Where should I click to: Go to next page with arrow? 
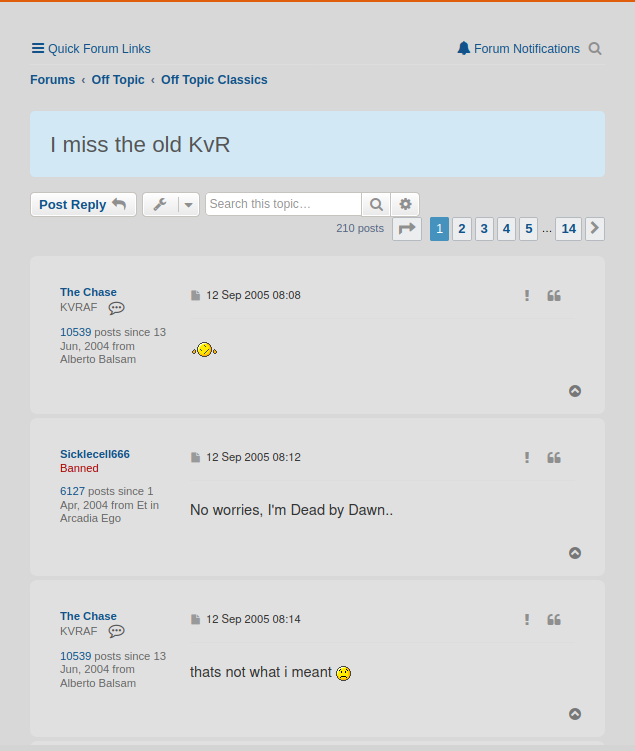pos(595,229)
